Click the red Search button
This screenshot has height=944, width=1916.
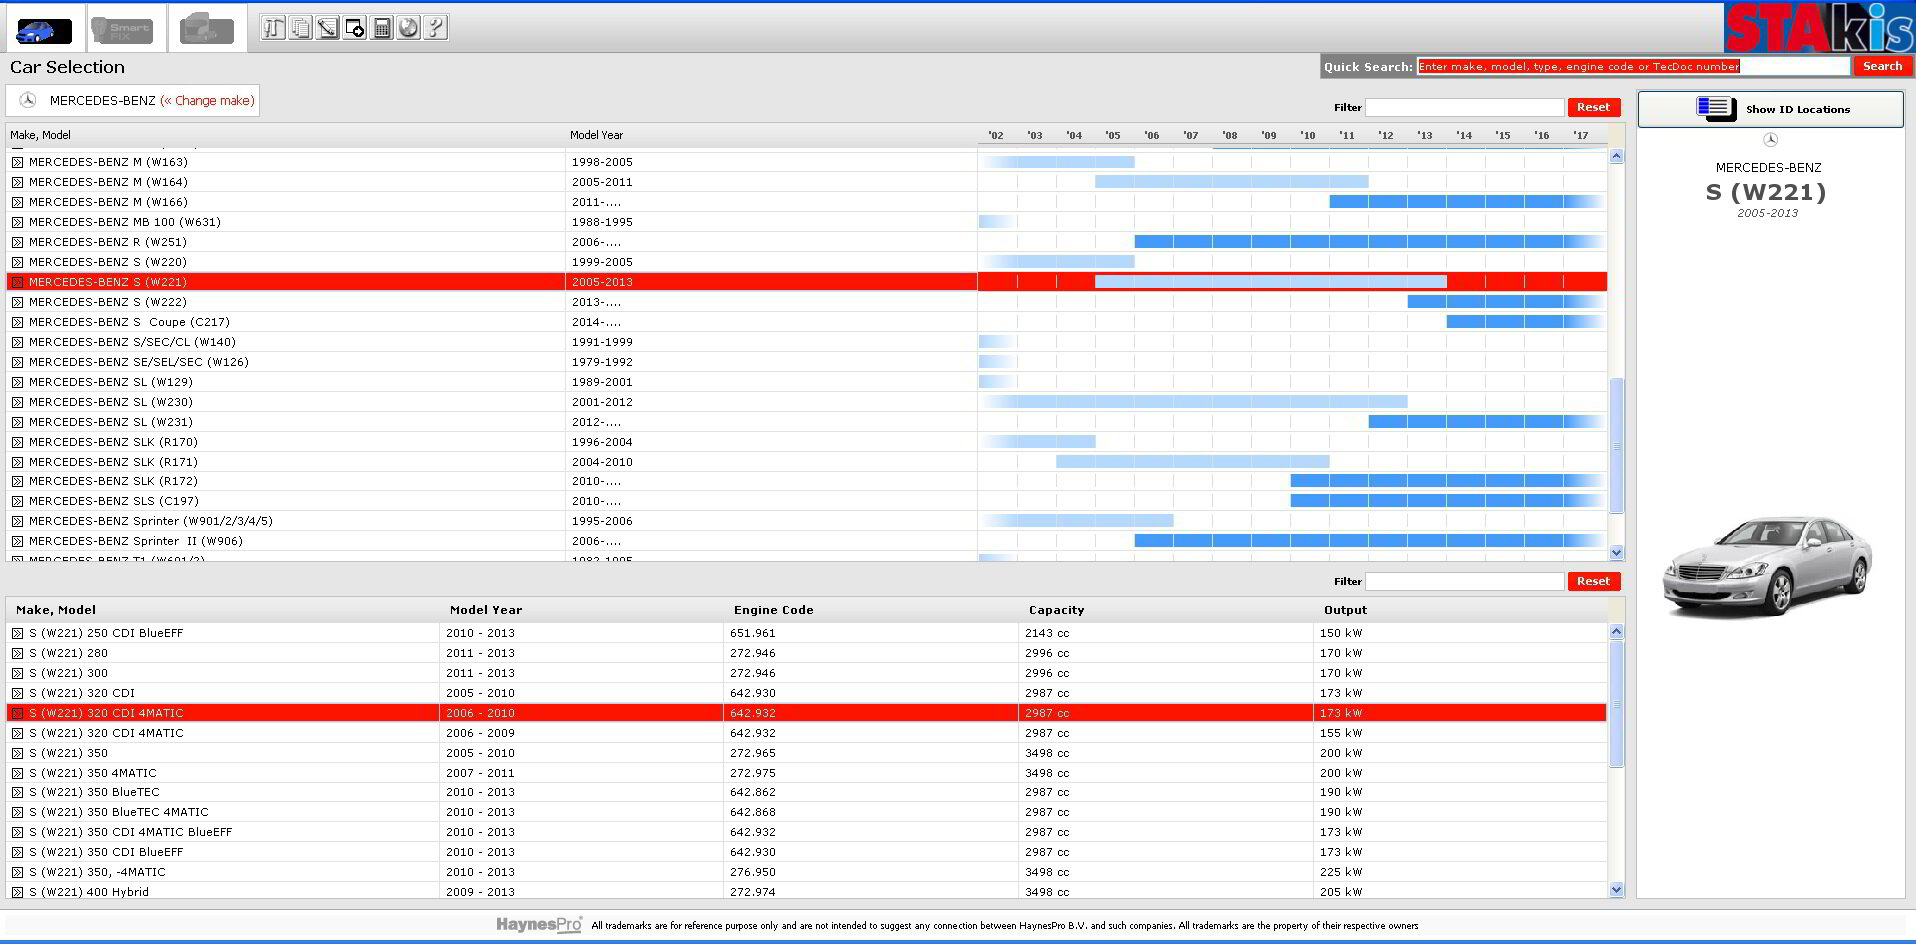click(1881, 66)
